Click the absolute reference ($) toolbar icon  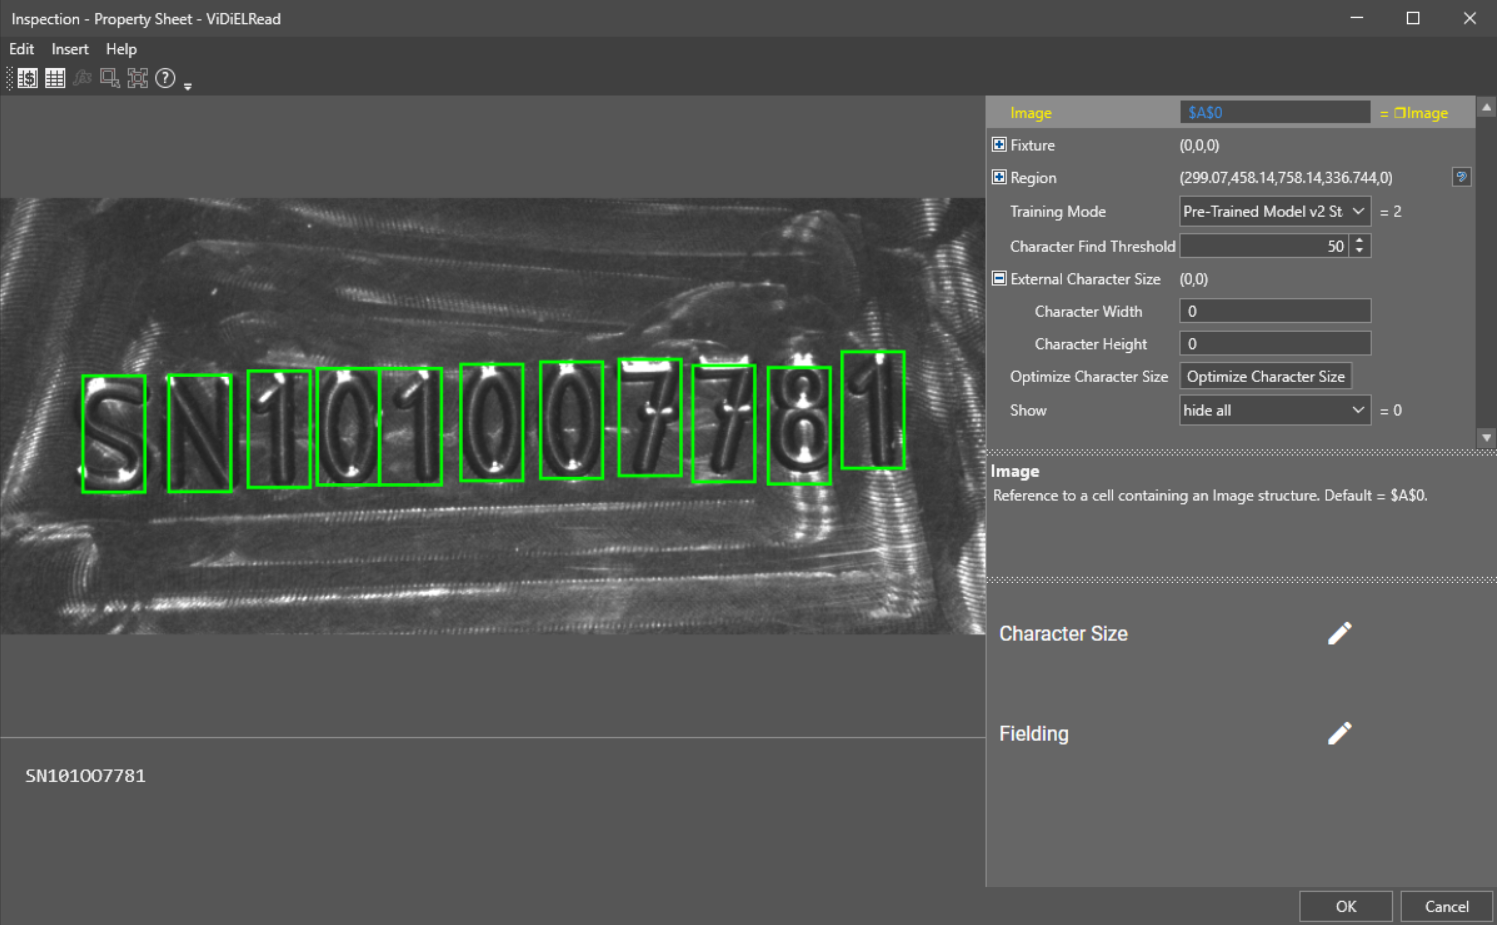(28, 78)
